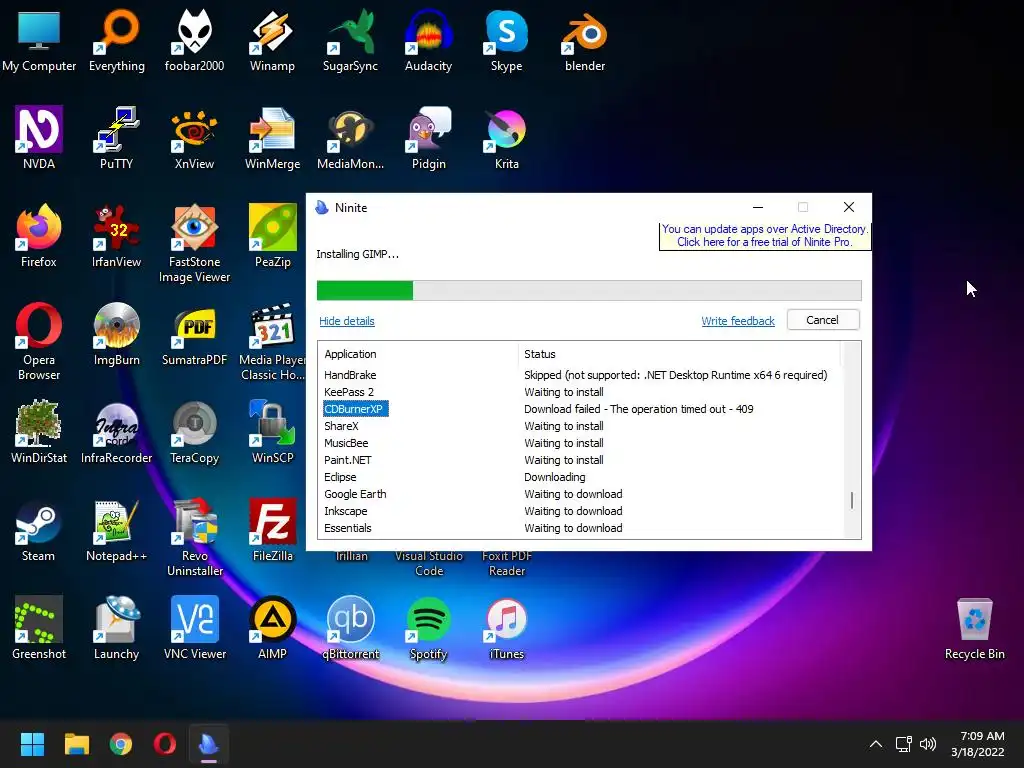Image resolution: width=1024 pixels, height=768 pixels.
Task: Select the Recycle Bin icon
Action: [974, 628]
